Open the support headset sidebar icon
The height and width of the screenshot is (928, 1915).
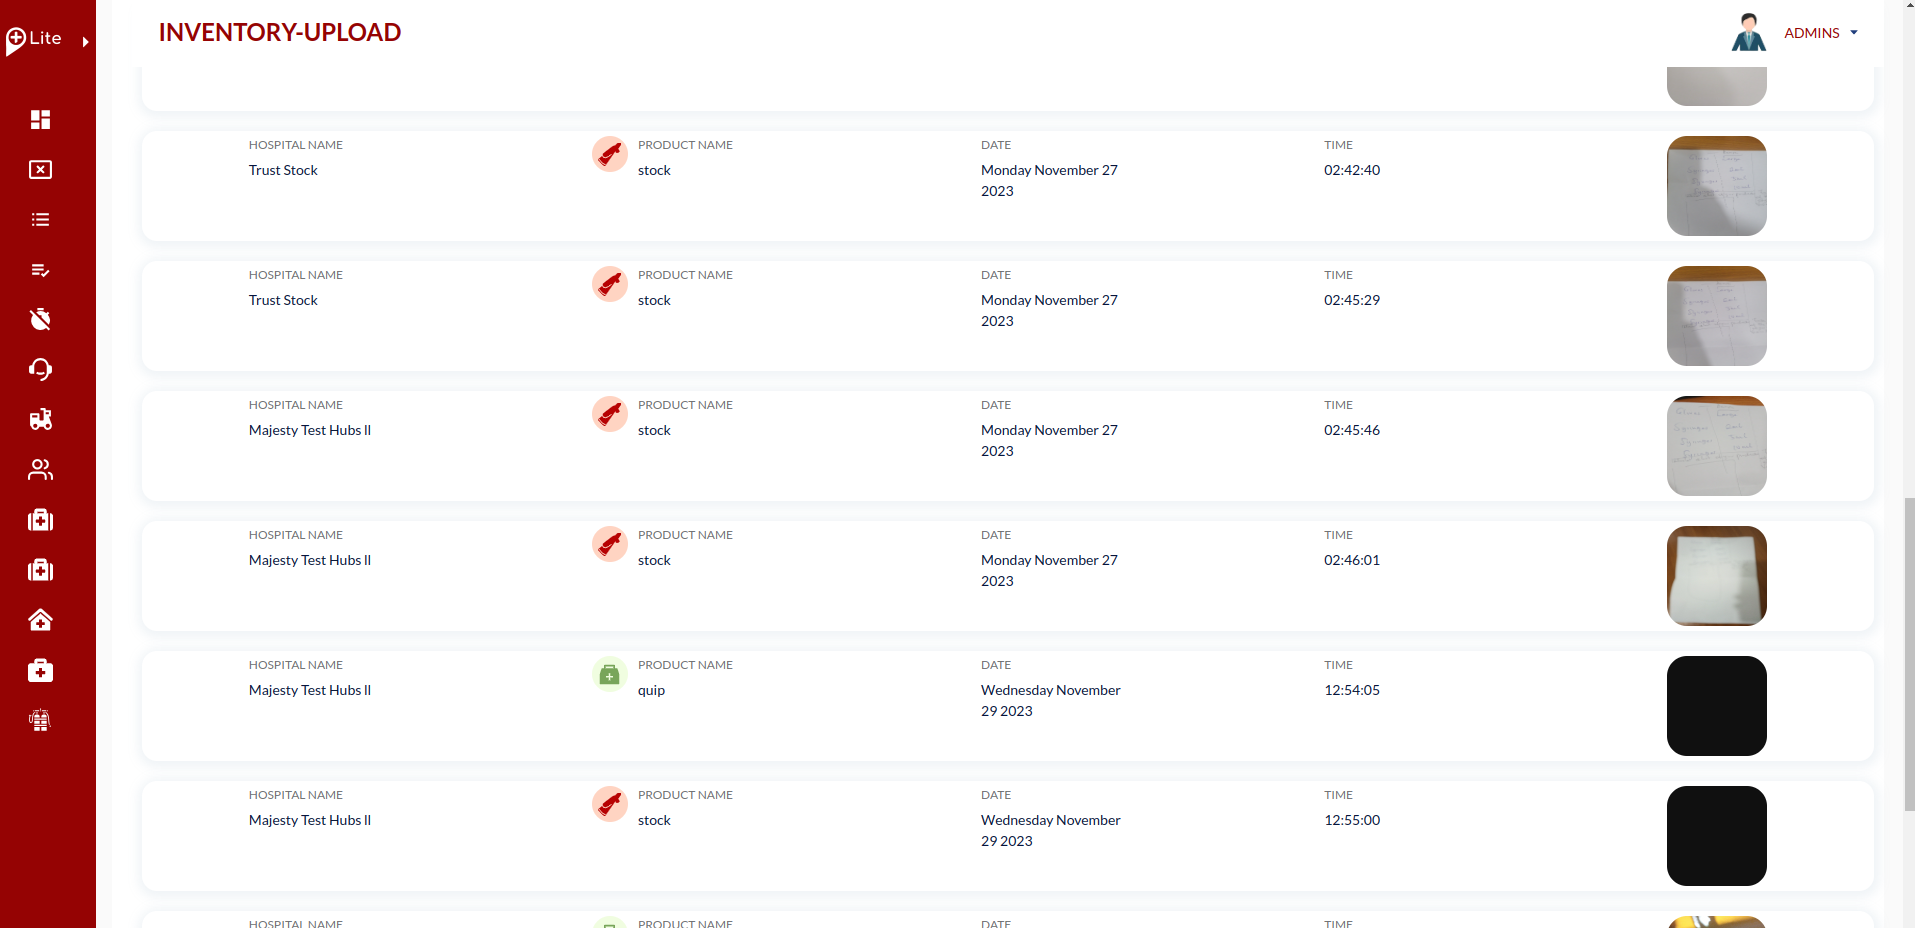[x=40, y=370]
